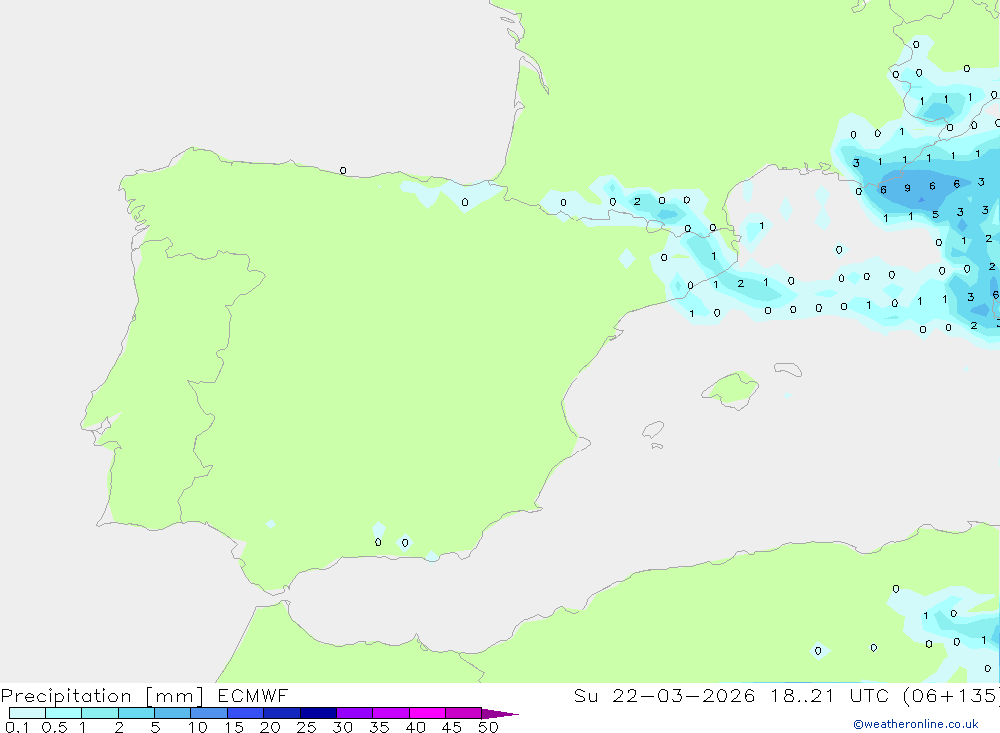Click the legend value '45'
Screen dimensions: 1000x733
tap(452, 727)
